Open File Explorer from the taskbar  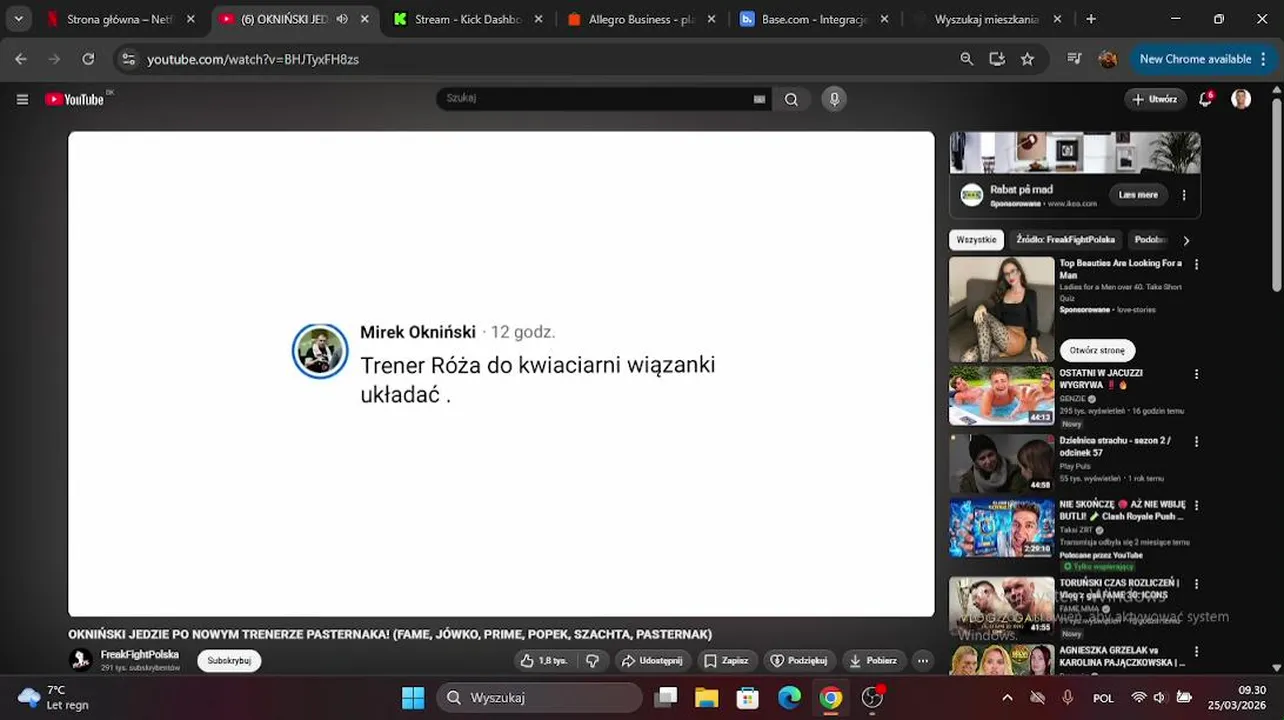click(706, 697)
